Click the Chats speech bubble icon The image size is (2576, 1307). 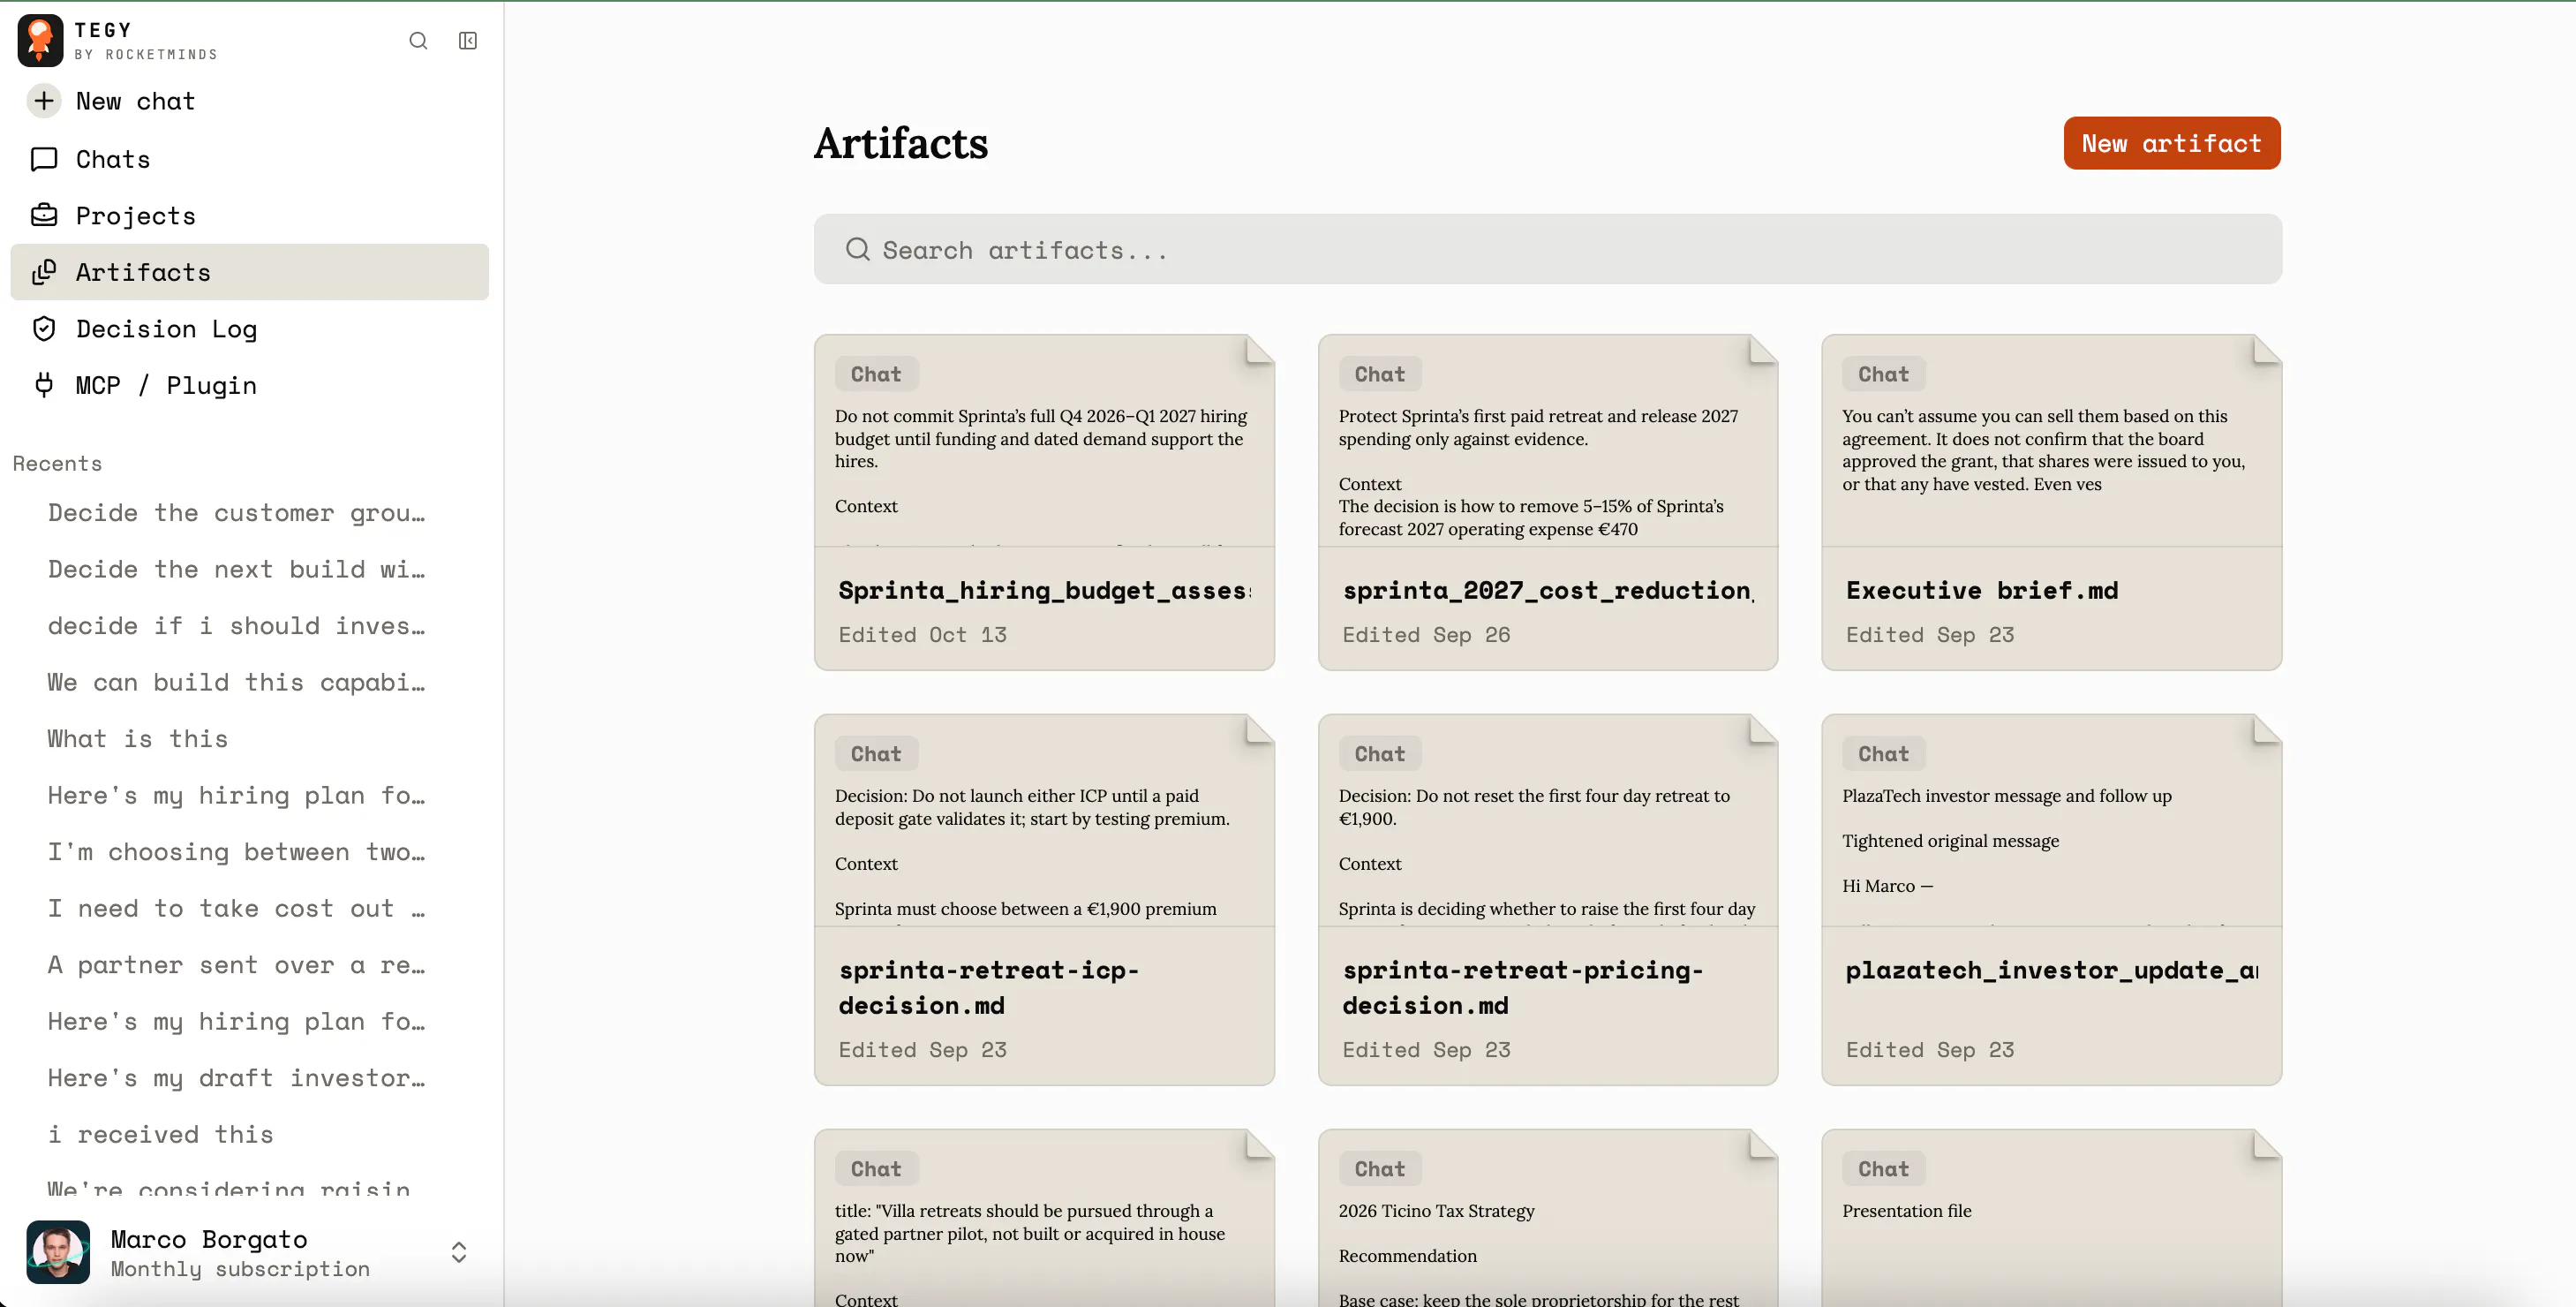44,159
